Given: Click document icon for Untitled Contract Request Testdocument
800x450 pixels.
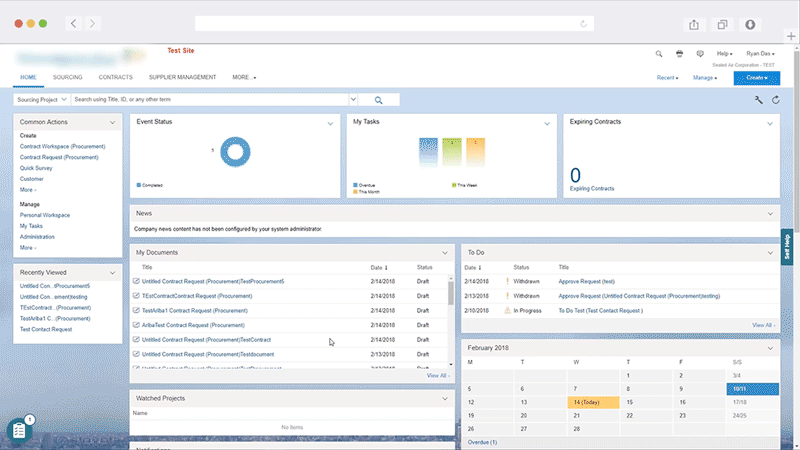Looking at the screenshot, I should [136, 354].
